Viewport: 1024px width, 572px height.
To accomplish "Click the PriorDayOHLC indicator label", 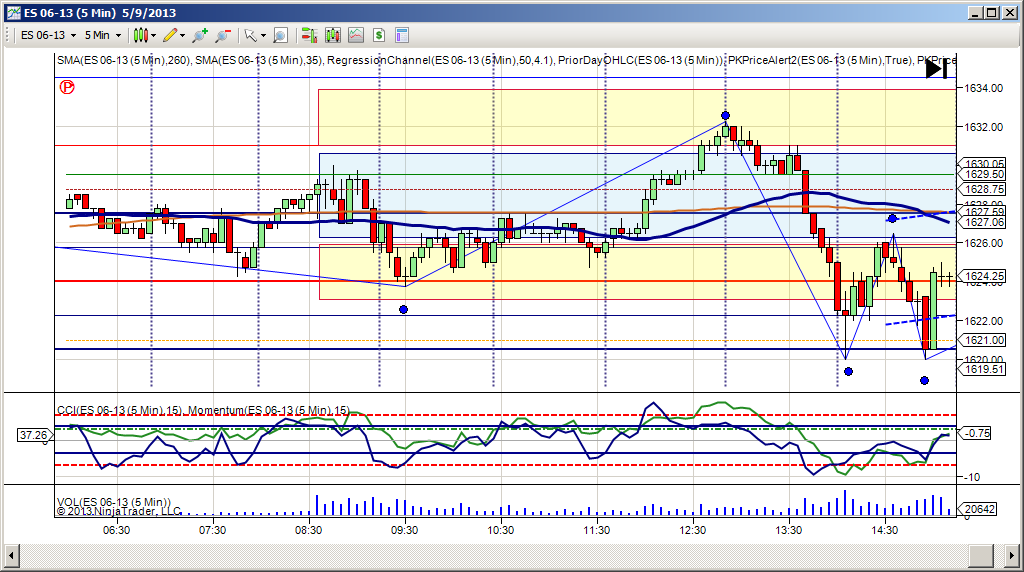I will point(639,60).
